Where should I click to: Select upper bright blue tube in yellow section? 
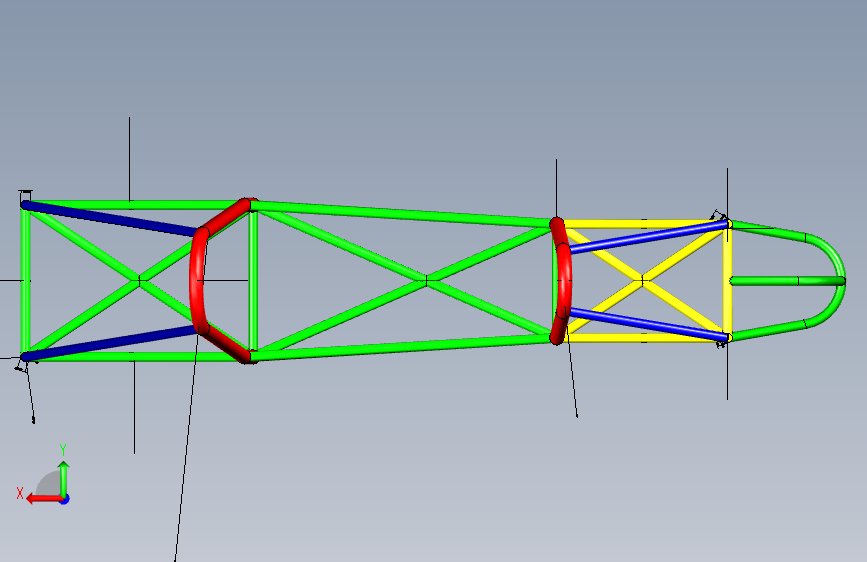(x=648, y=237)
